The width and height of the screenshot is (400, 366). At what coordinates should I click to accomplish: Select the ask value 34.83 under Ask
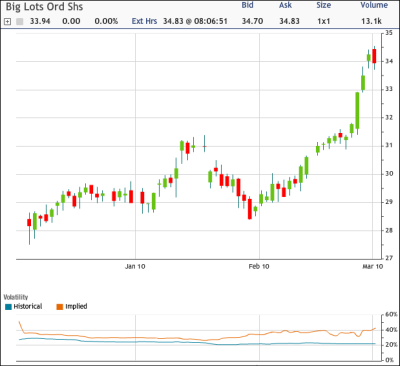tap(289, 21)
